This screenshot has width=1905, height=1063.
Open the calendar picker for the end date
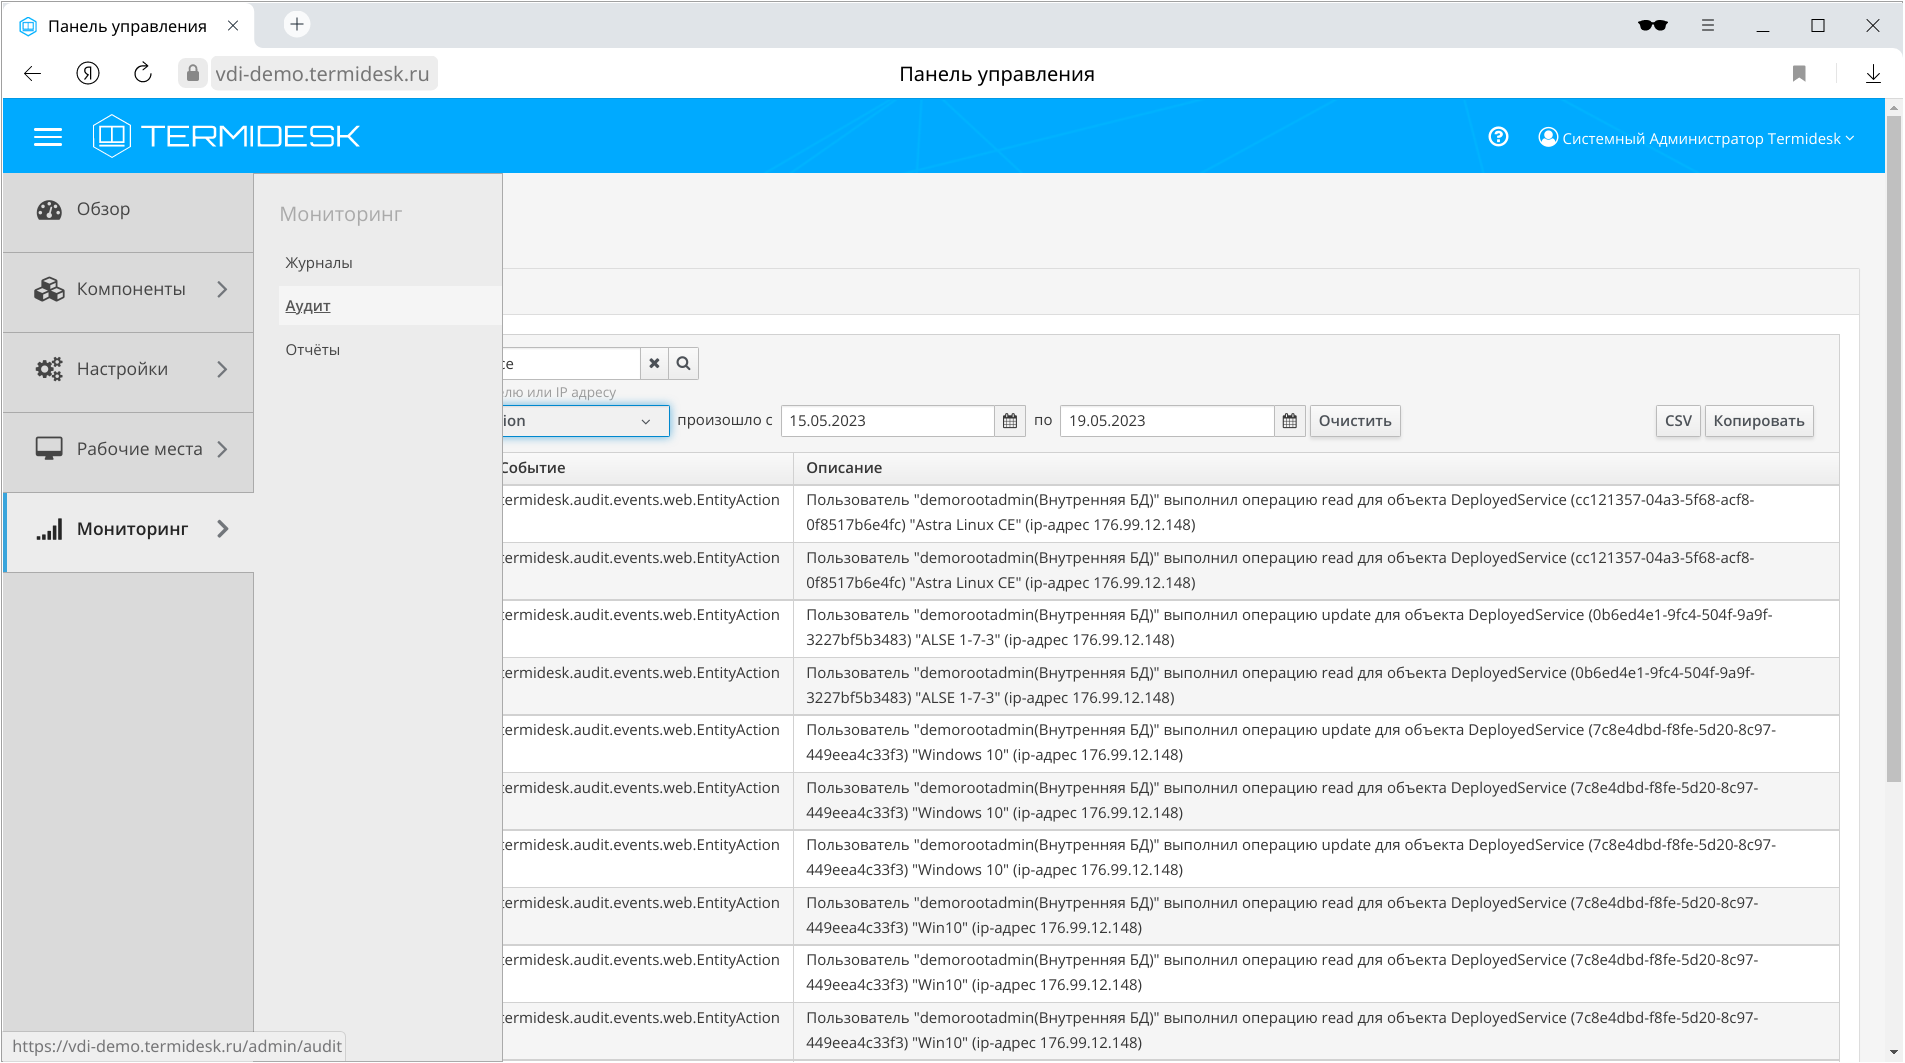(x=1289, y=421)
